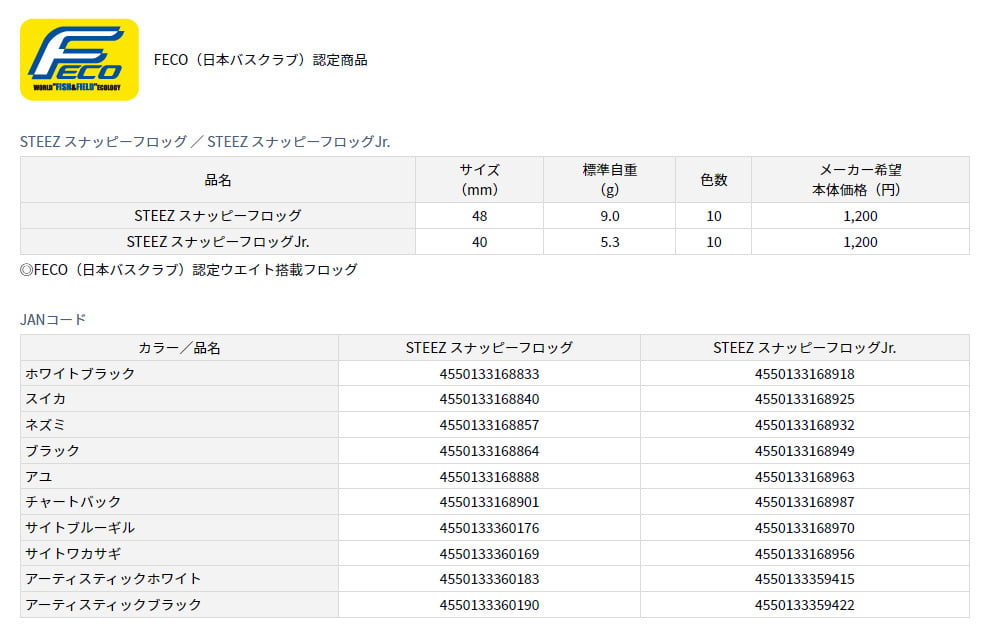Click JAN code 4550133360183
990x637 pixels.
[489, 579]
